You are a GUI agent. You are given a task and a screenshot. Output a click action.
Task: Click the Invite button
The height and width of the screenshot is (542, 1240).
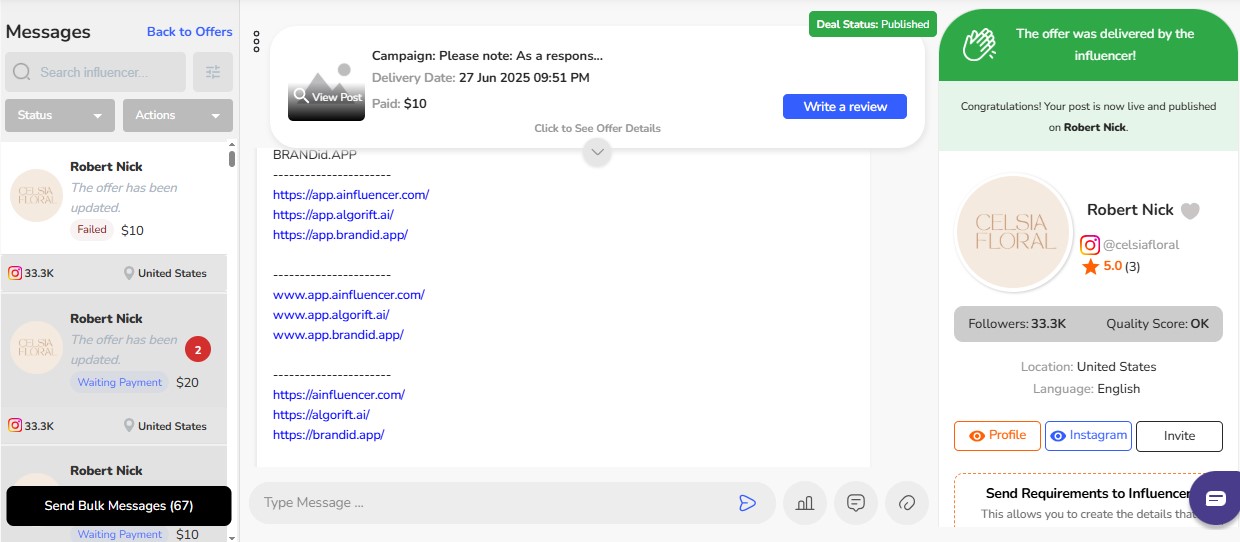coord(1179,436)
